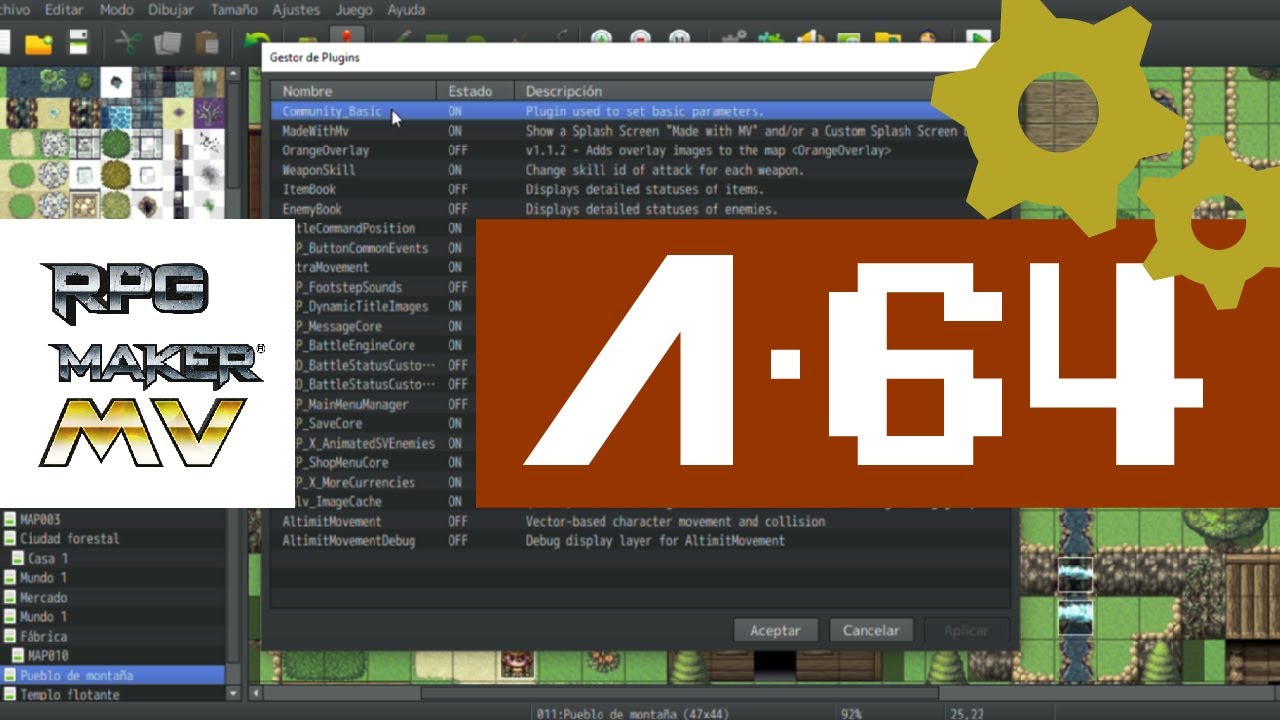Click the Plugin Manager puzzle icon
1280x720 pixels.
coord(771,39)
